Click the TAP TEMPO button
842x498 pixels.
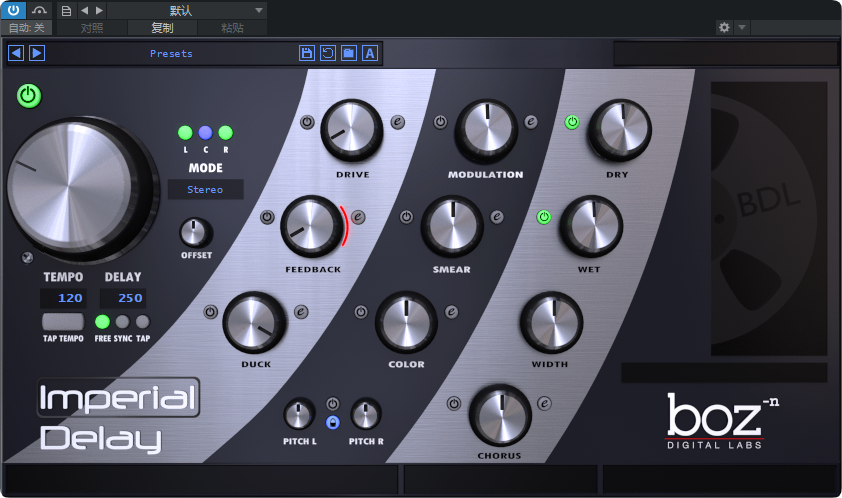coord(63,322)
